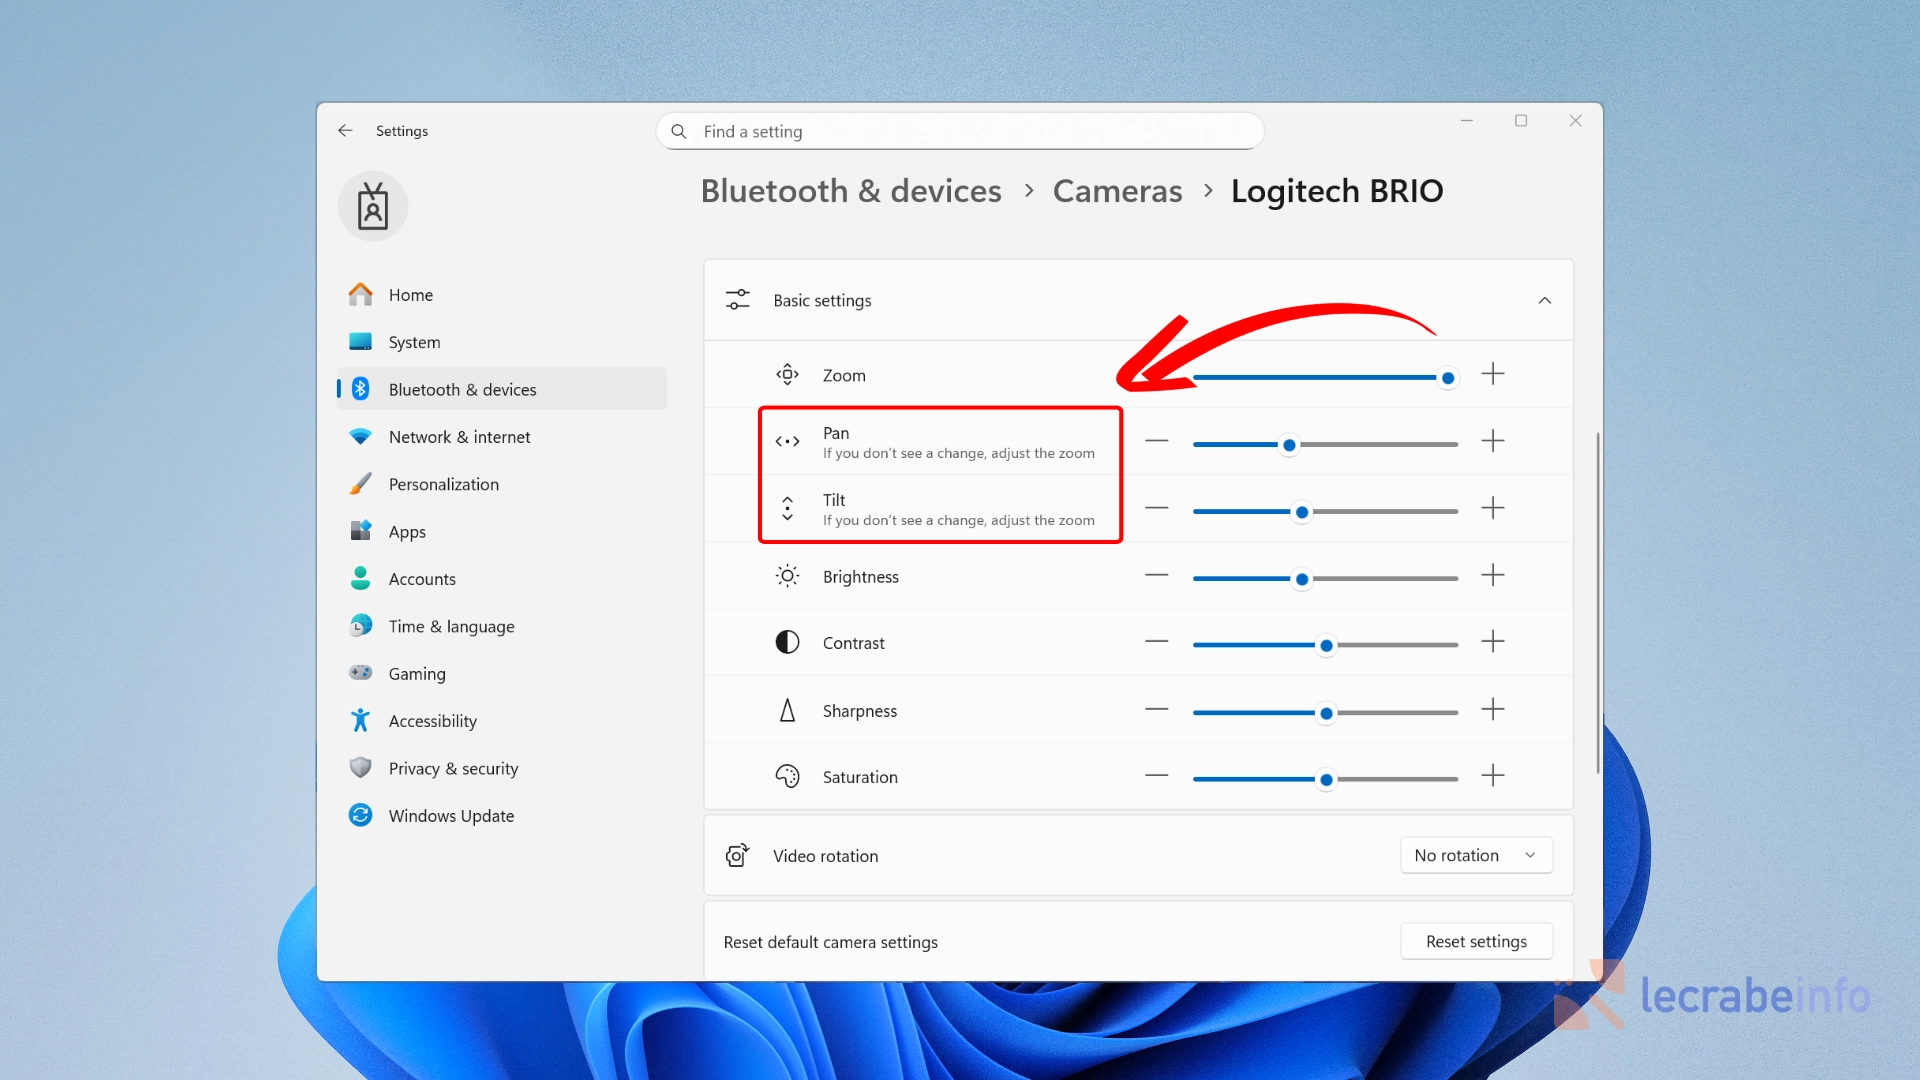This screenshot has width=1920, height=1080.
Task: Click the user profile avatar icon
Action: (x=373, y=207)
